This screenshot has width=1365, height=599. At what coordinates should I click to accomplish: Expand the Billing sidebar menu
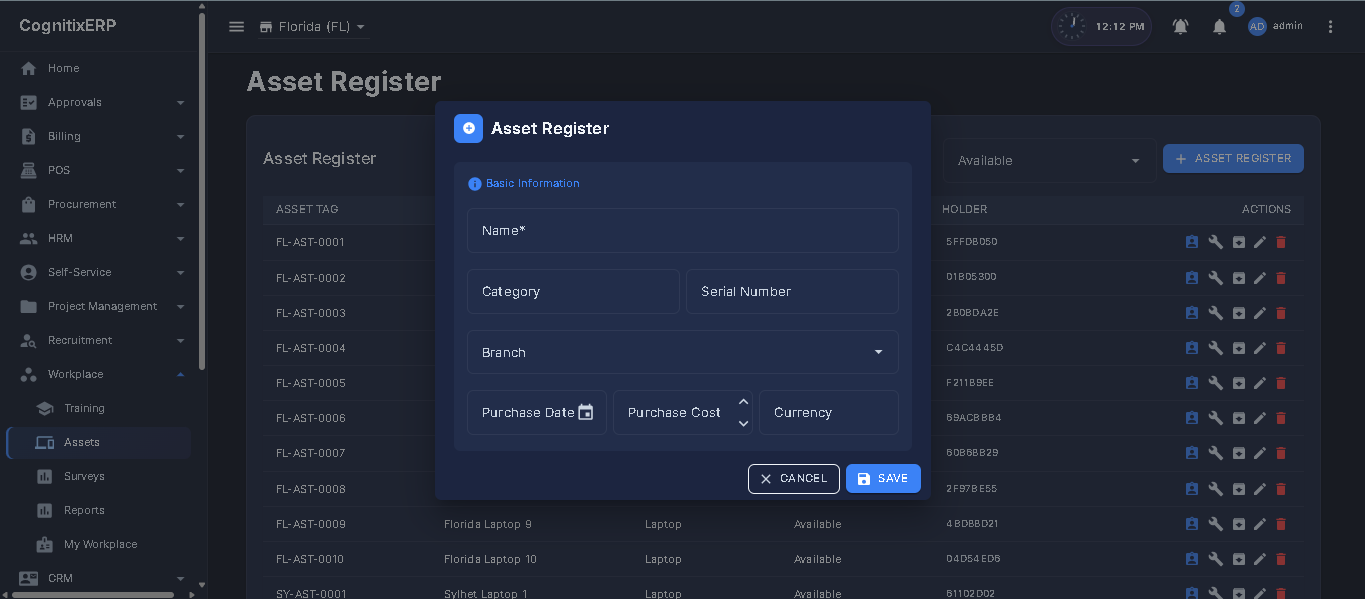point(103,136)
